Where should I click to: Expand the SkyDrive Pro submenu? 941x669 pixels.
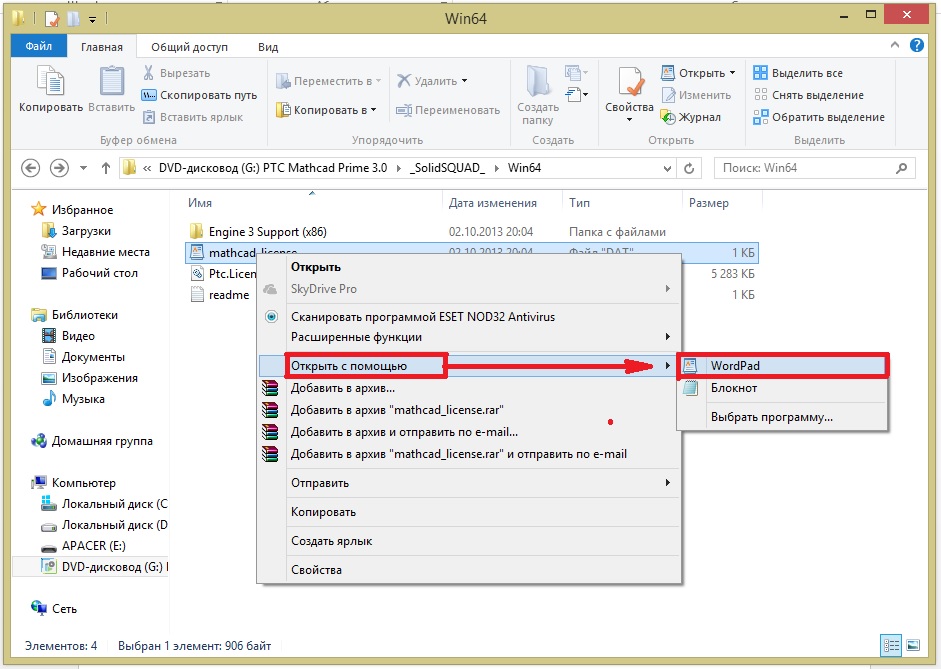click(469, 289)
